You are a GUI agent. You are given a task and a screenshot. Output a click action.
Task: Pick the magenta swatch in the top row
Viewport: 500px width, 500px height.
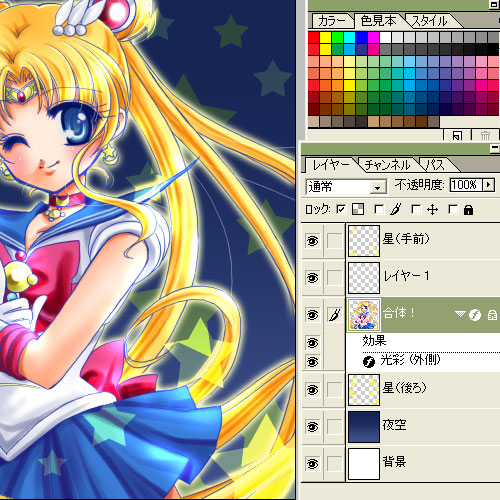(x=373, y=38)
